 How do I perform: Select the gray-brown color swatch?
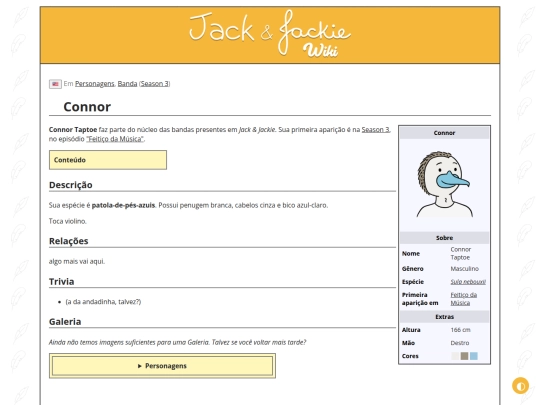[x=464, y=356]
